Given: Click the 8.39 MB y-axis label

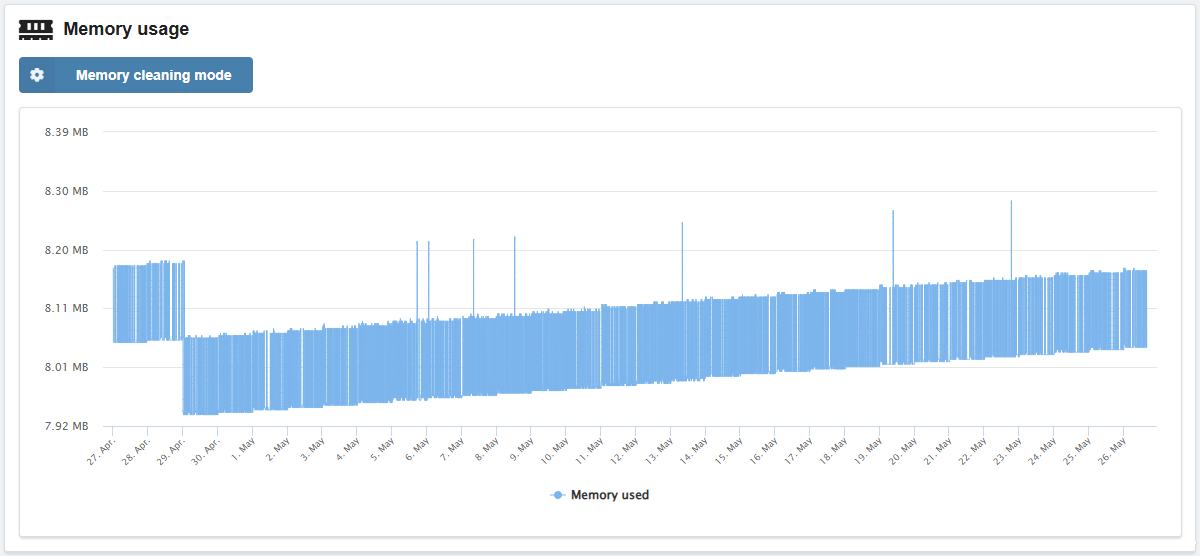Looking at the screenshot, I should 66,132.
